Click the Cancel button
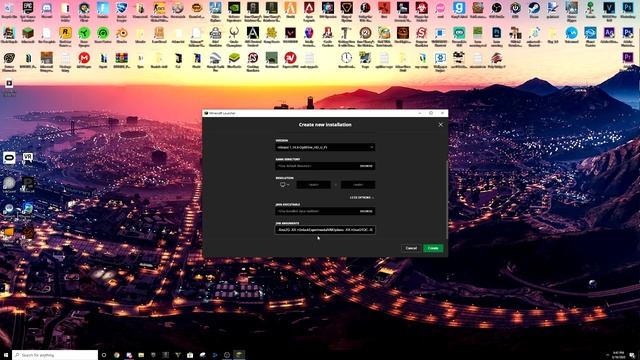Image resolution: width=640 pixels, height=360 pixels. (x=411, y=248)
